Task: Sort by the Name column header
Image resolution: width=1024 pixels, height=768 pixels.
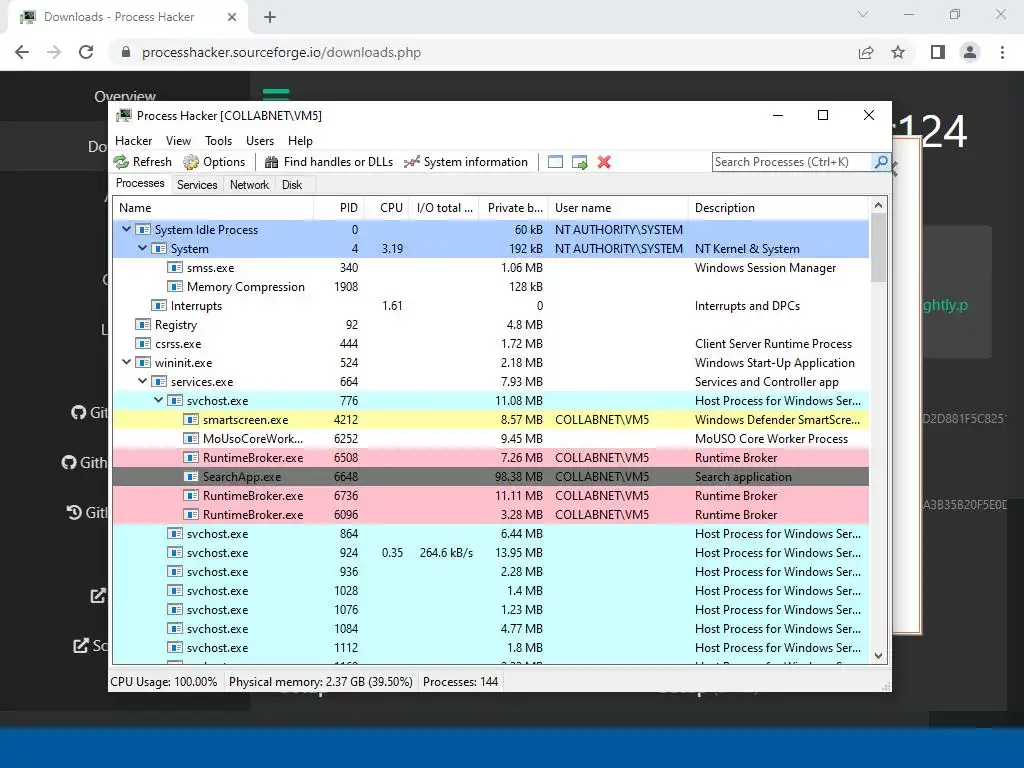Action: coord(213,208)
